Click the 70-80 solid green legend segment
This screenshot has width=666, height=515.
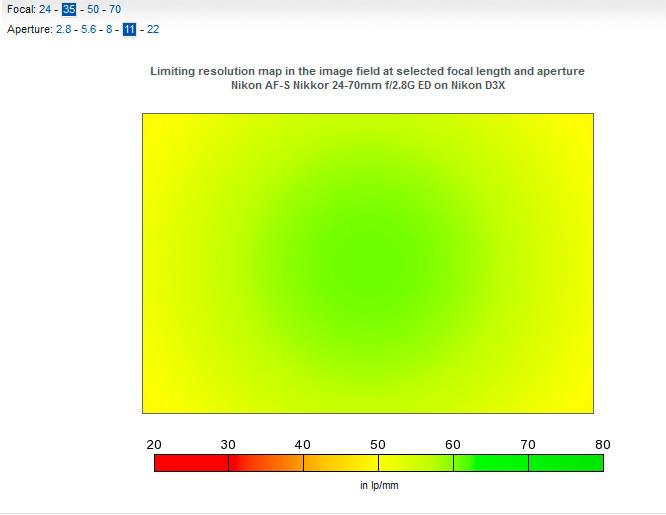click(x=566, y=463)
